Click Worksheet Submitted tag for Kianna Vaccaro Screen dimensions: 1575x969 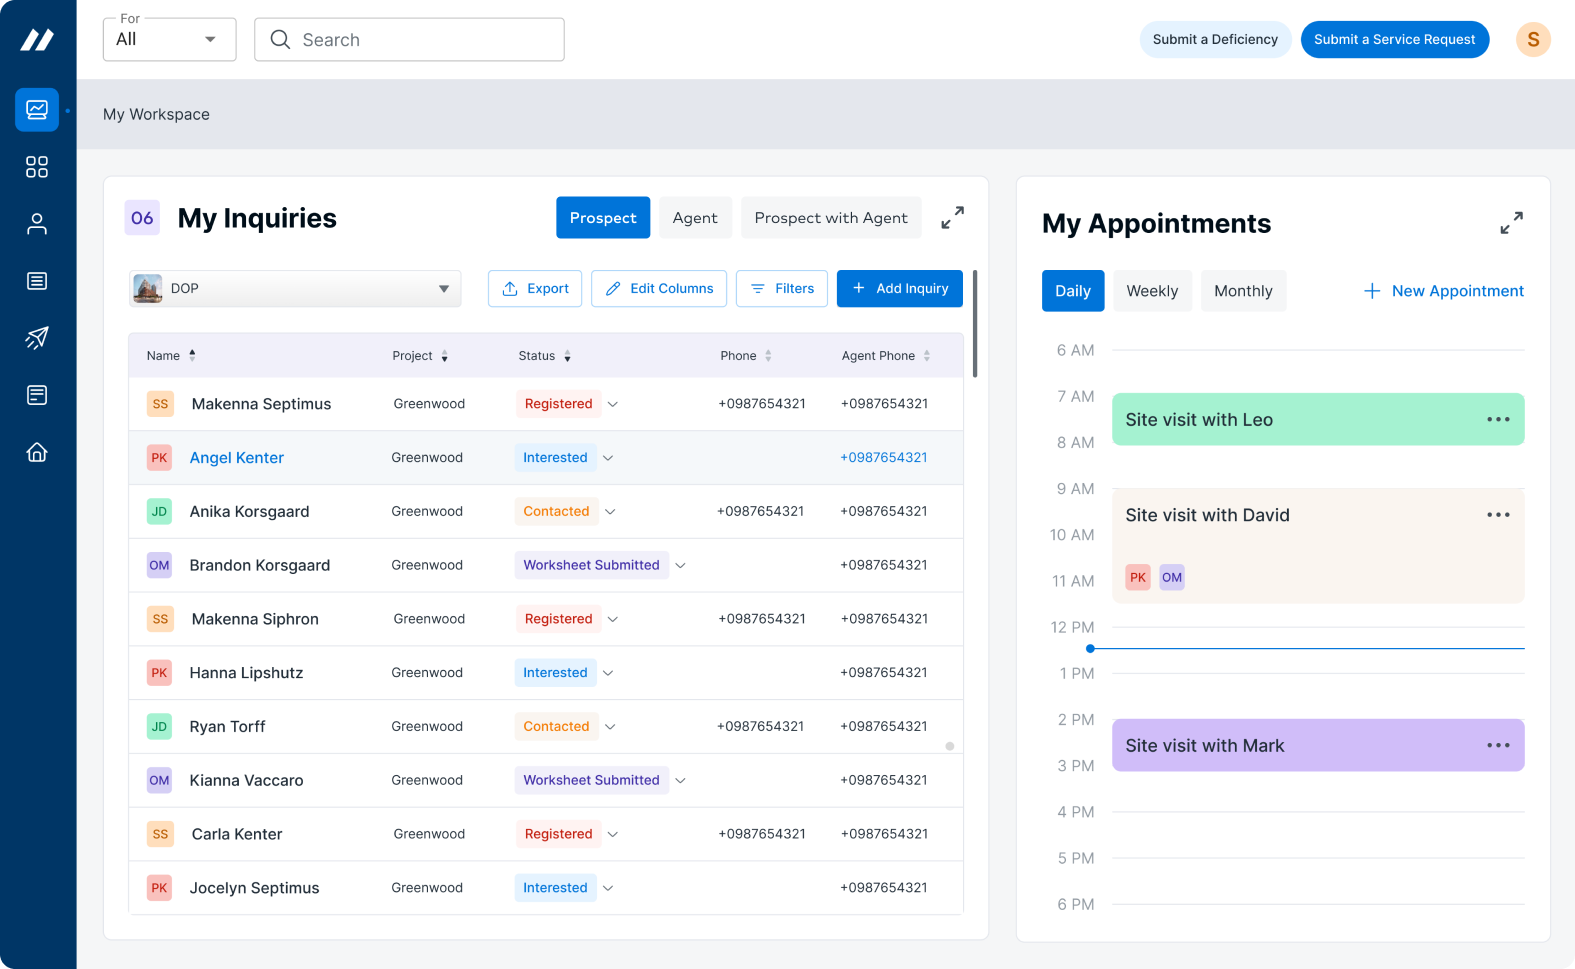(x=591, y=780)
